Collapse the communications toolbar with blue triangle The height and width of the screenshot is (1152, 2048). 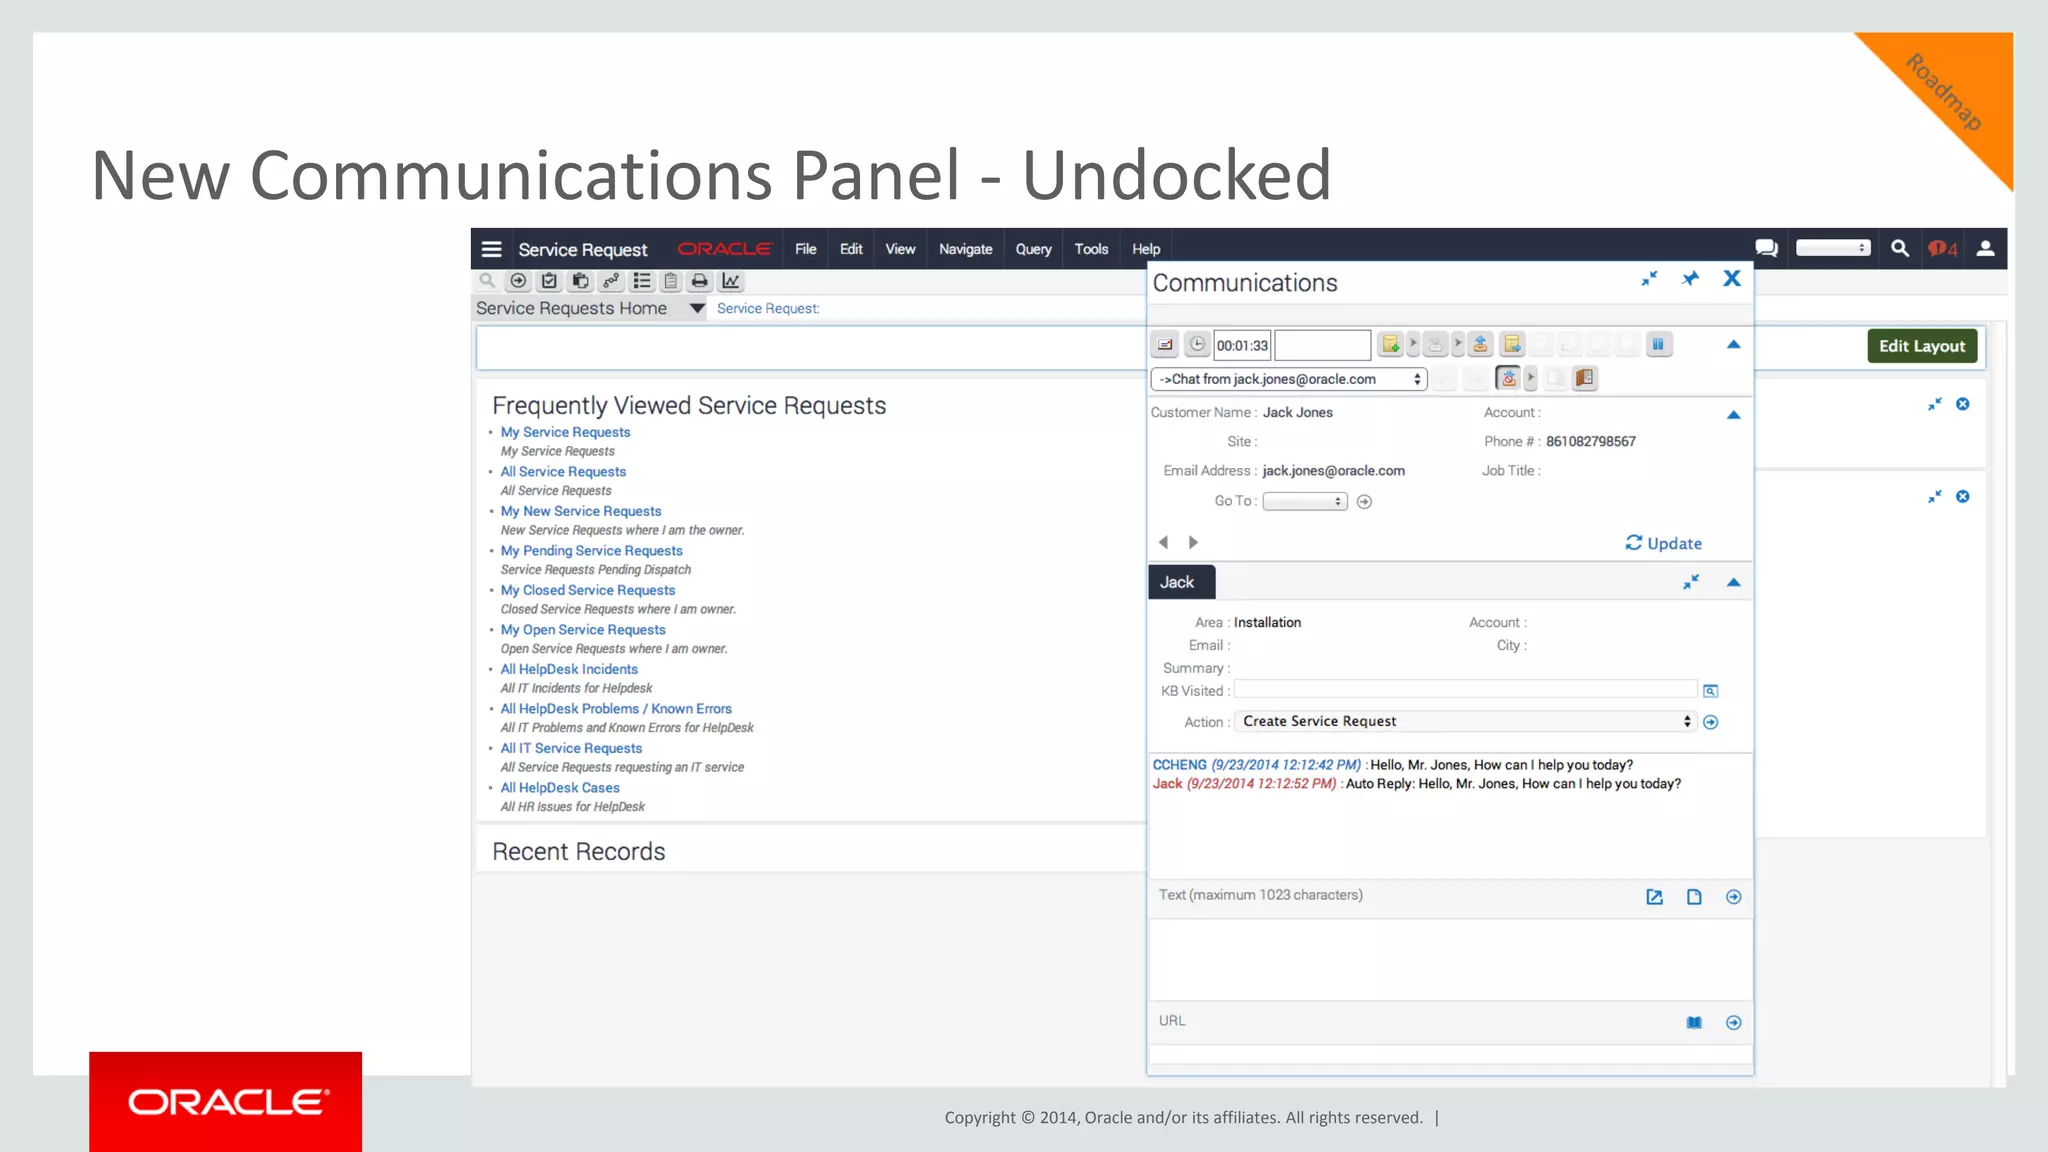tap(1733, 345)
